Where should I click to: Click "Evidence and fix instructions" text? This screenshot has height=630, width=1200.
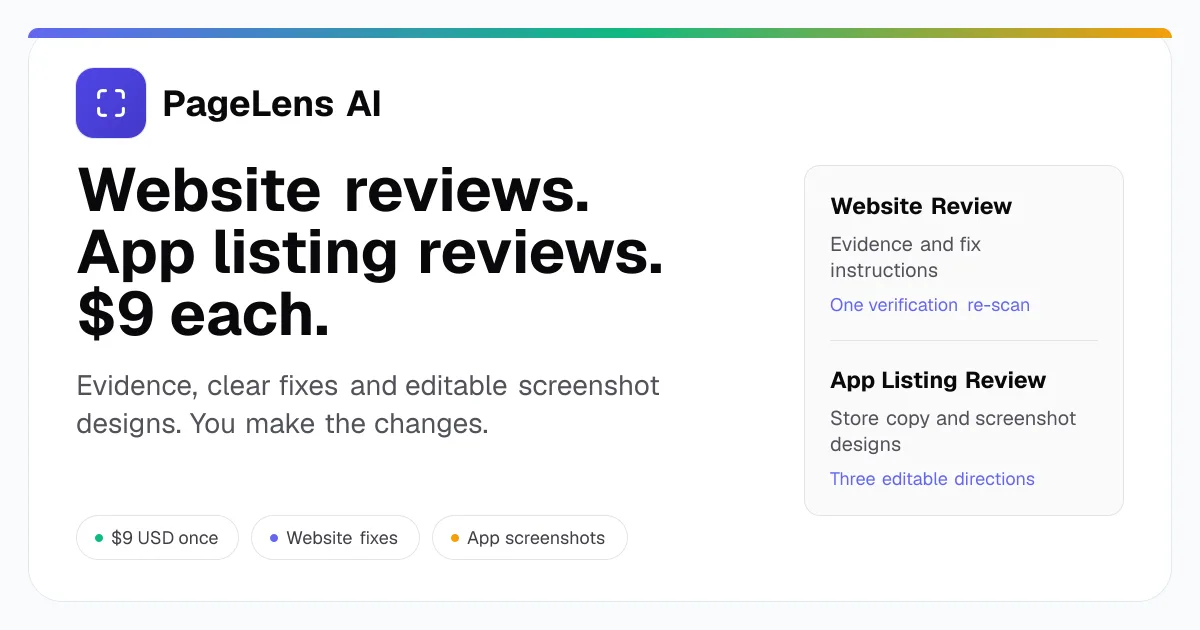click(905, 257)
